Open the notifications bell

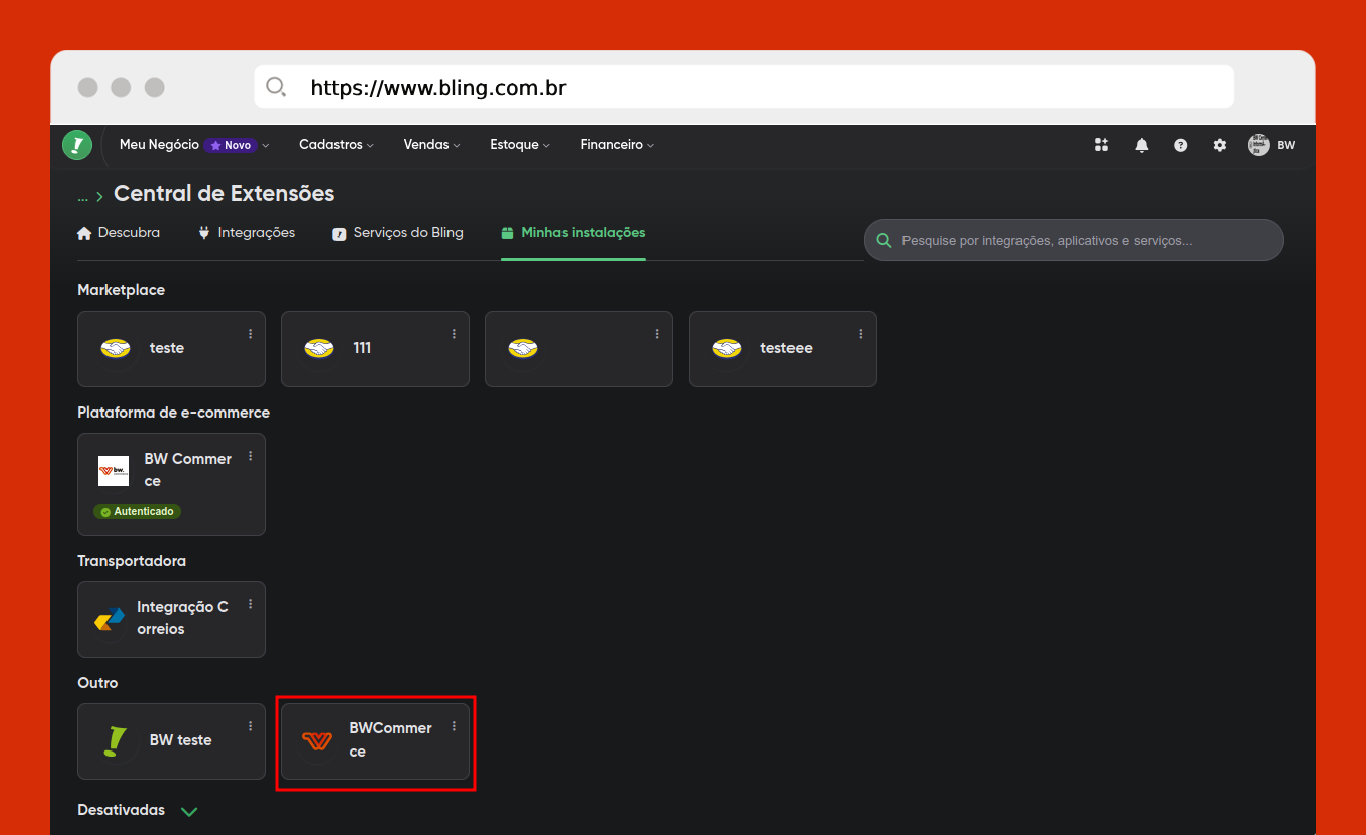point(1141,145)
